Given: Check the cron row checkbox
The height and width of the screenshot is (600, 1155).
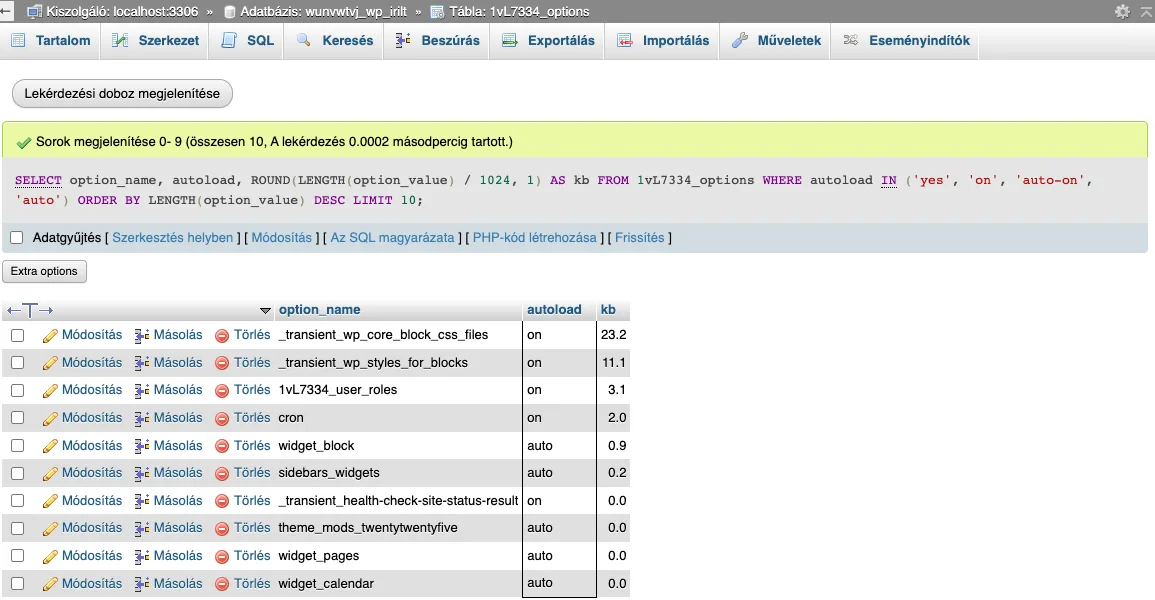Looking at the screenshot, I should (x=18, y=418).
